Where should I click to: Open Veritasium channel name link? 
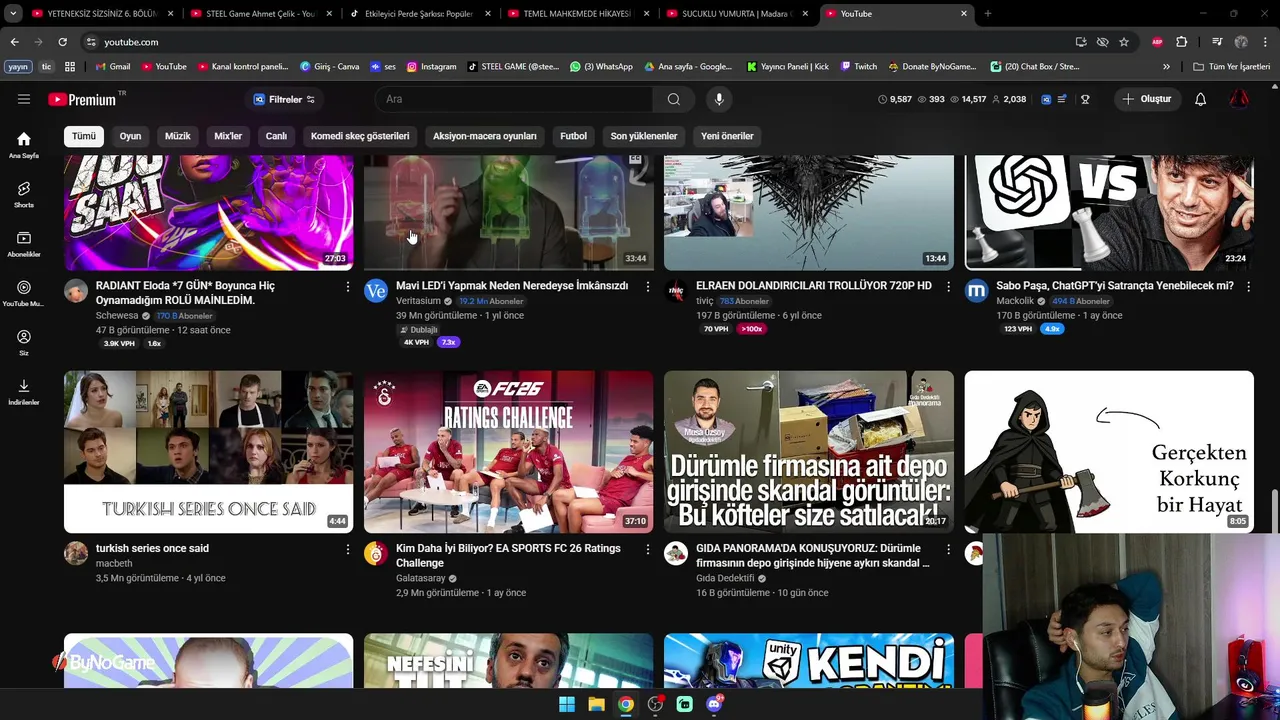418,301
